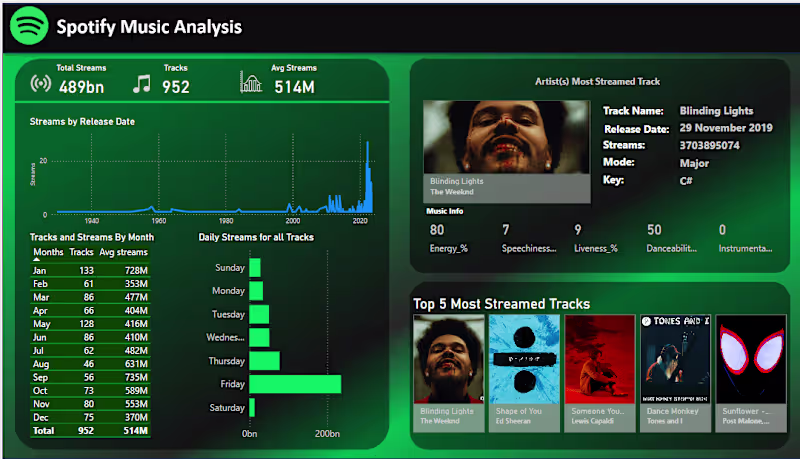Click the Music Info label
The height and width of the screenshot is (459, 800).
pyautogui.click(x=445, y=211)
